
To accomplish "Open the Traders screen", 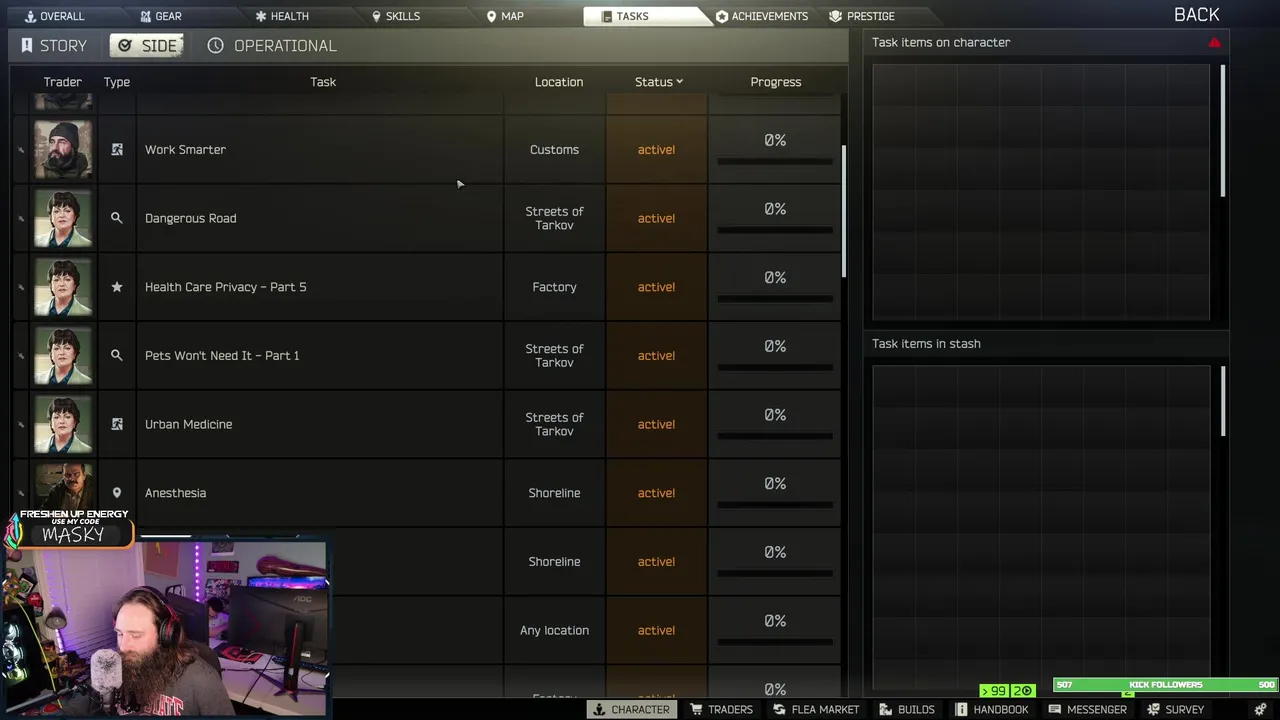I will click(721, 709).
